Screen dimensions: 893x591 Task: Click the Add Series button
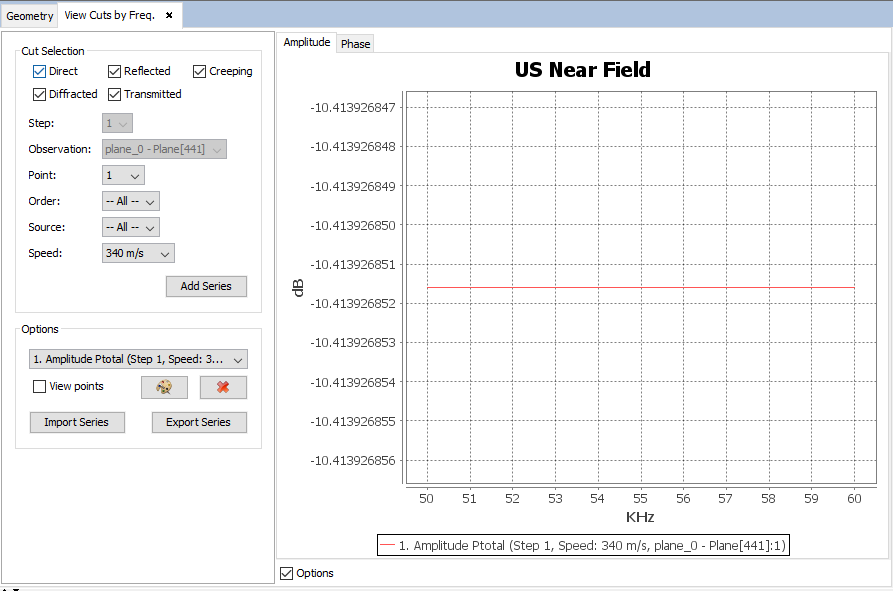click(206, 286)
